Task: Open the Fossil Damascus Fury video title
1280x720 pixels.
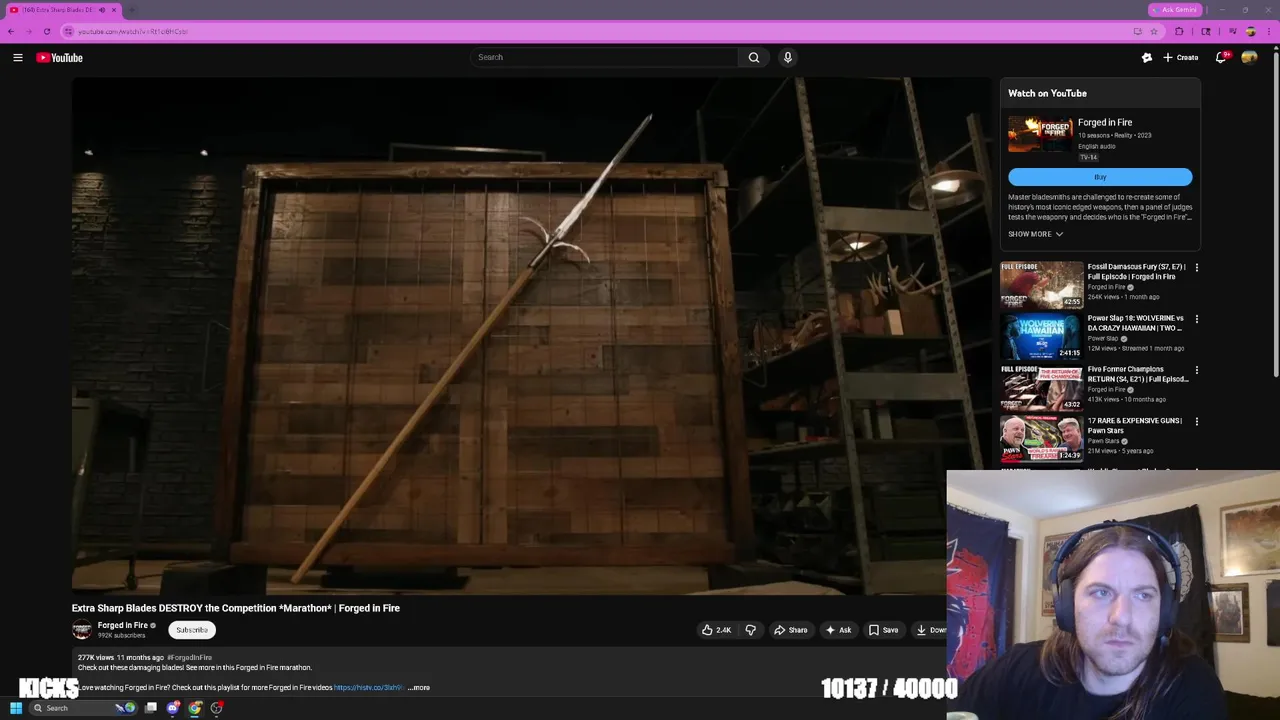Action: click(x=1137, y=271)
